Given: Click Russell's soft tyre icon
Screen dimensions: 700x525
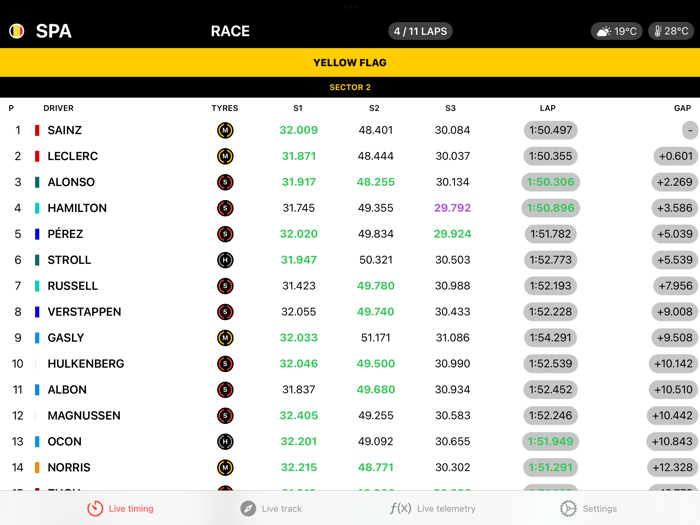Looking at the screenshot, I should (x=225, y=286).
